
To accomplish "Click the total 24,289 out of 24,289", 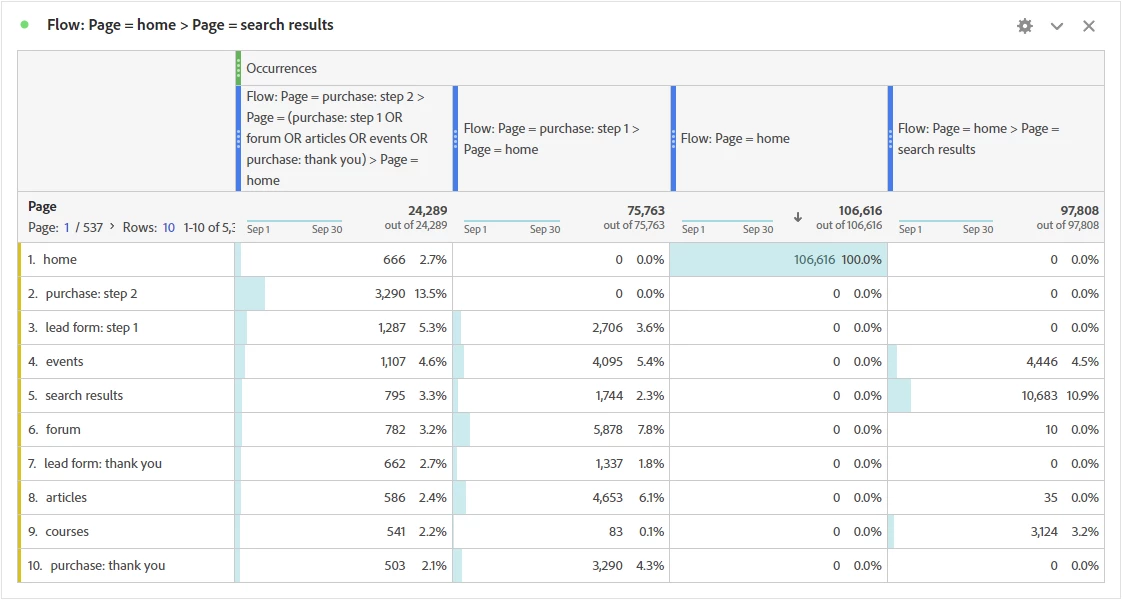I will click(x=416, y=217).
